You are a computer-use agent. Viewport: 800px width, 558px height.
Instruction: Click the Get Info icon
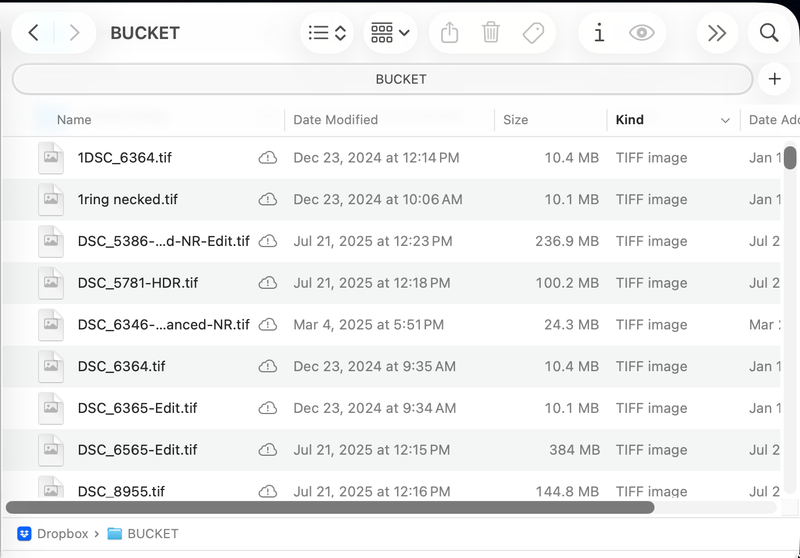599,33
